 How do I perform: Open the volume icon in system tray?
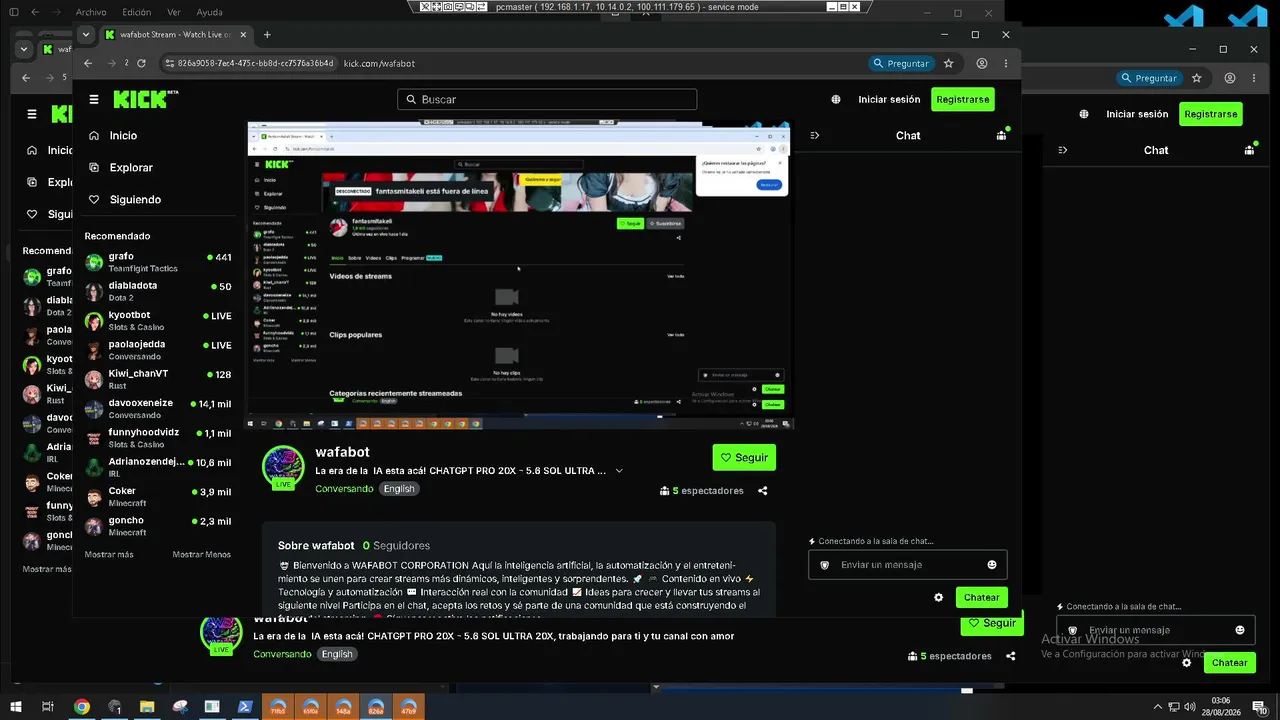click(x=1190, y=707)
